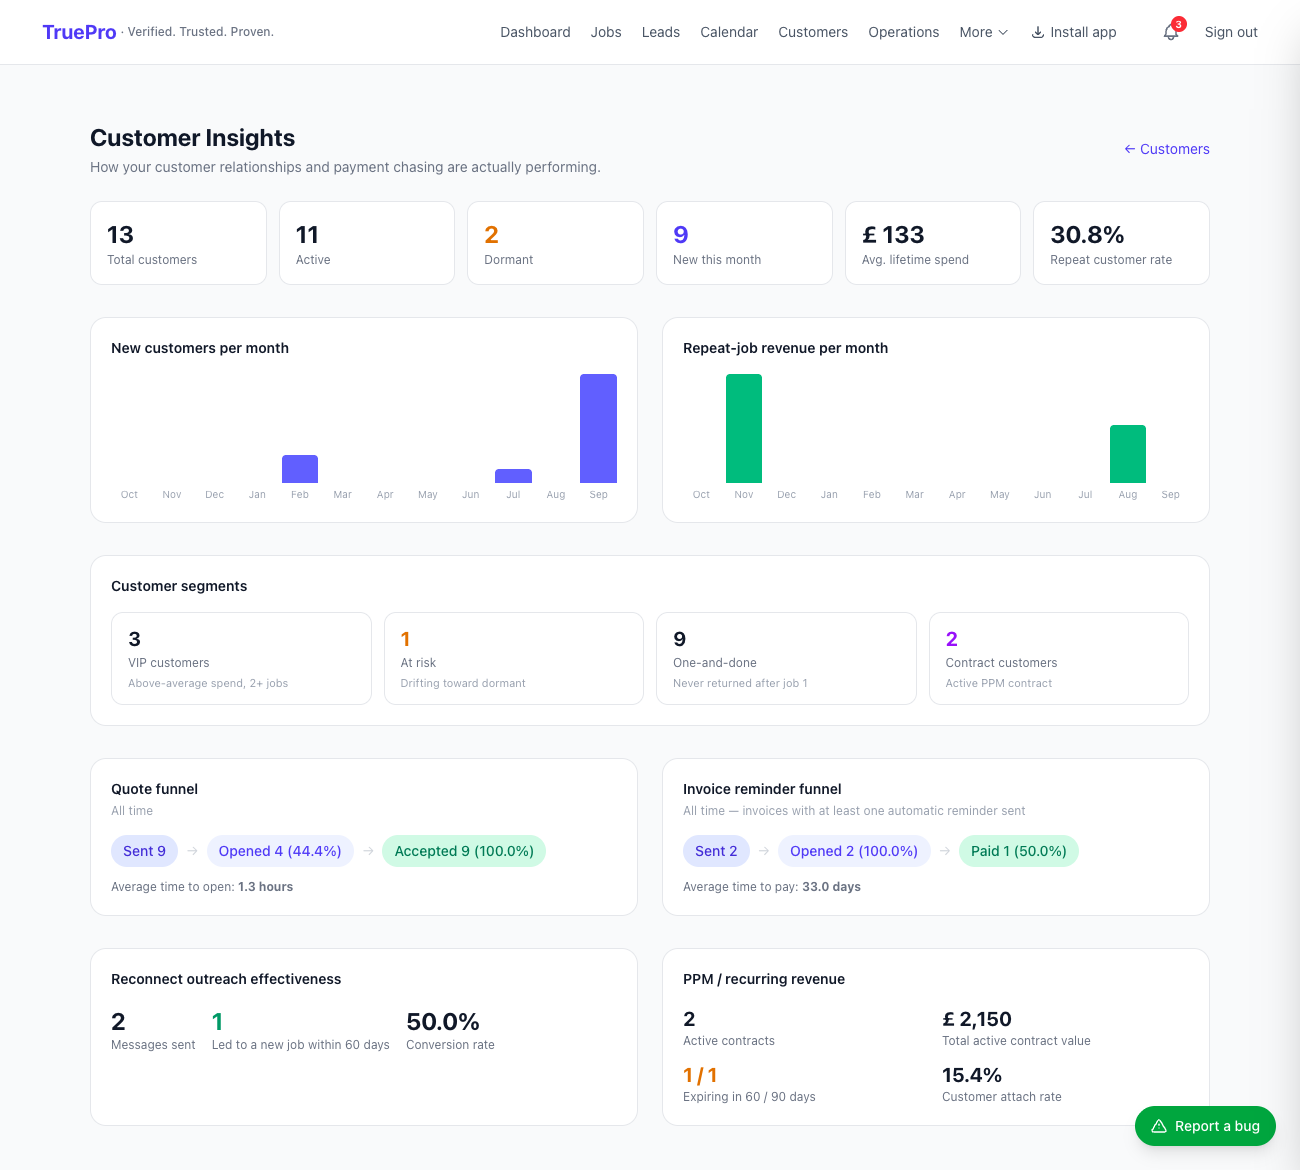Click the Feb bar in New customers chart

pos(300,469)
